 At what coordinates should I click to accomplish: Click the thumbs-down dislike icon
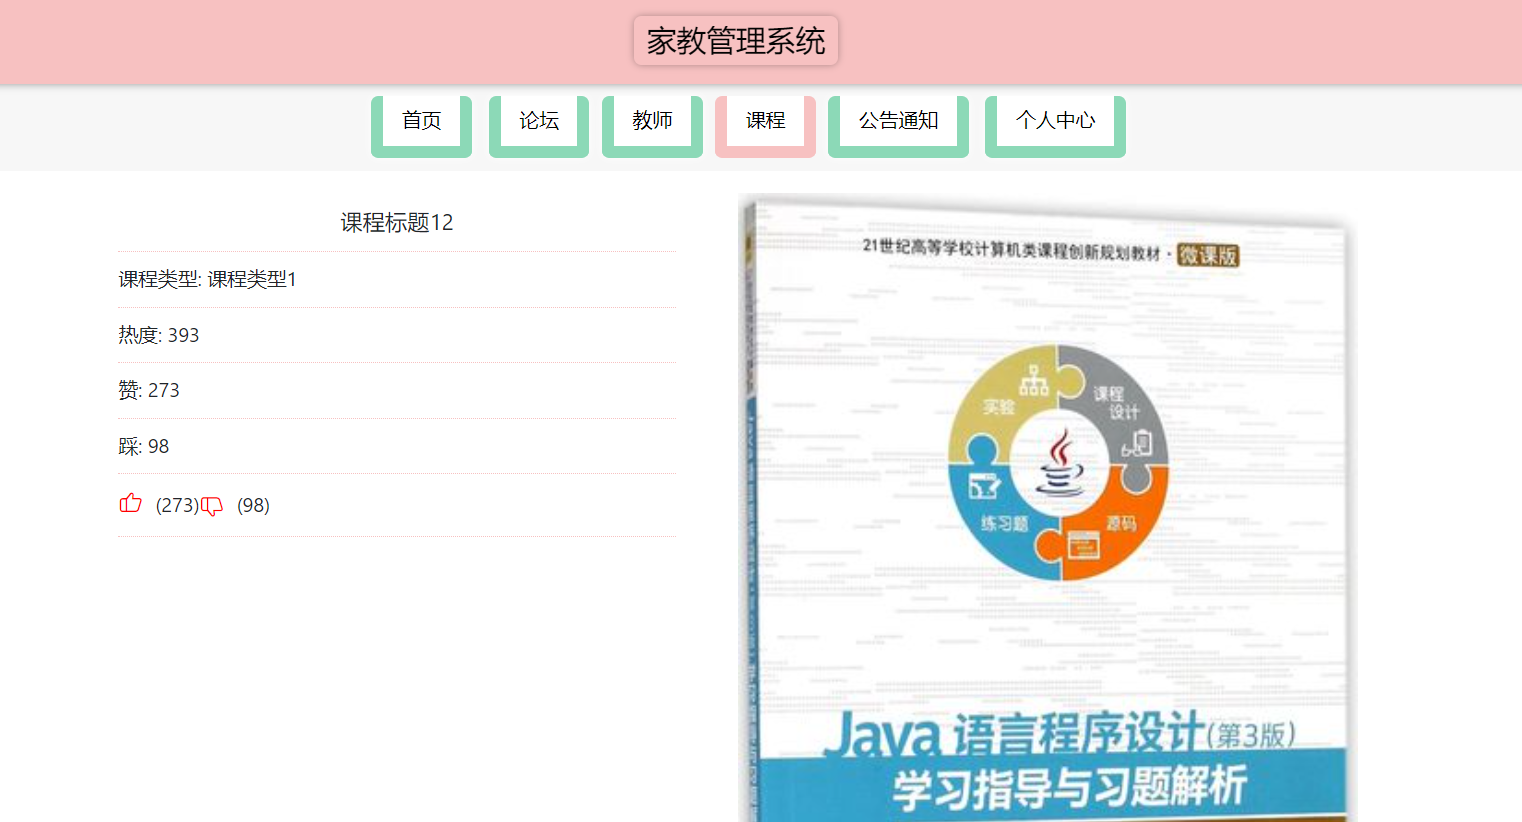212,506
